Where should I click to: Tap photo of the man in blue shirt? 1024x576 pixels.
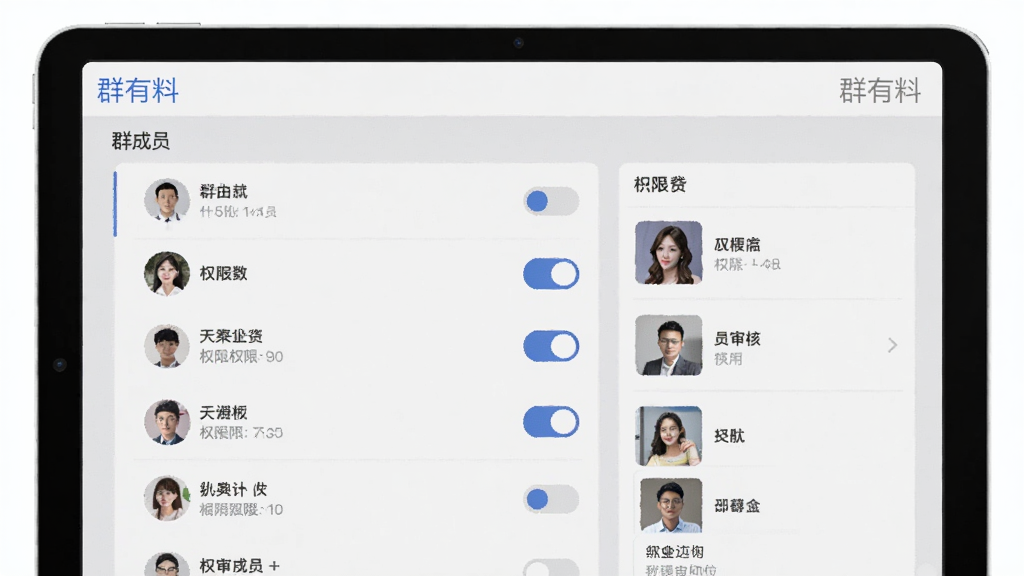pyautogui.click(x=671, y=505)
